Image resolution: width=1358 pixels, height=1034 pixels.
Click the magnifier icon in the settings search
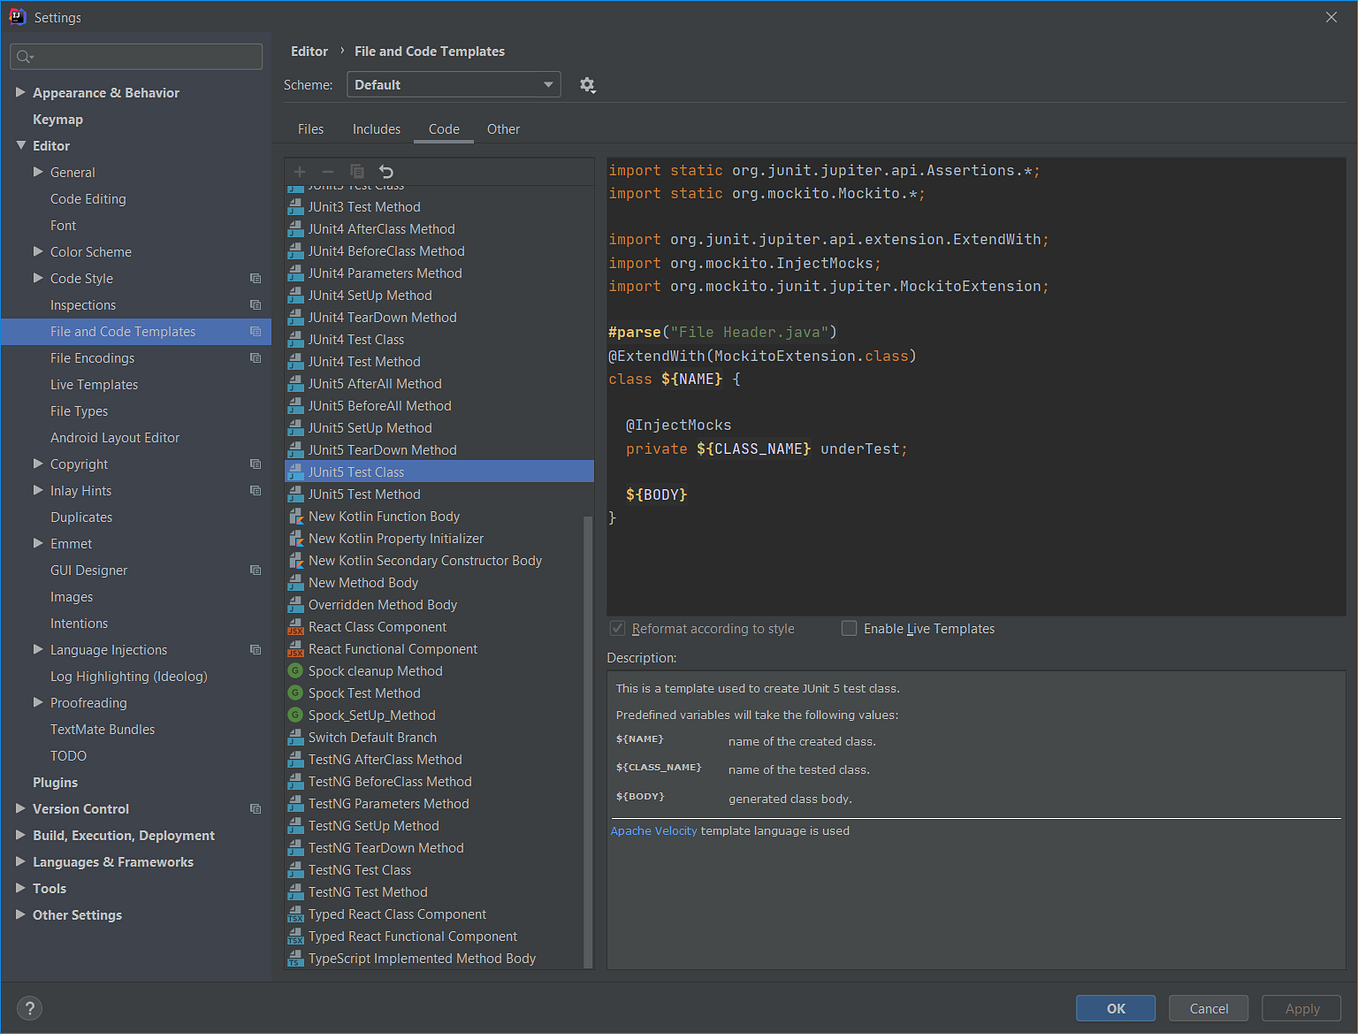pos(25,56)
